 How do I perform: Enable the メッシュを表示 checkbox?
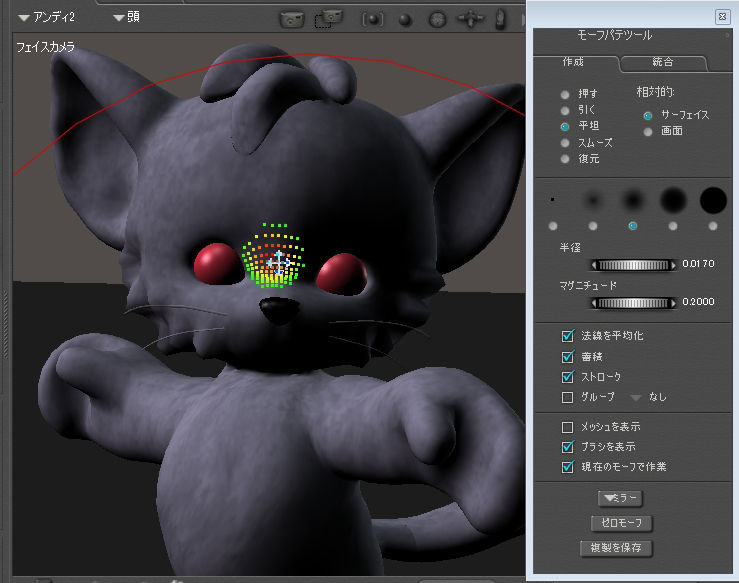click(x=567, y=427)
